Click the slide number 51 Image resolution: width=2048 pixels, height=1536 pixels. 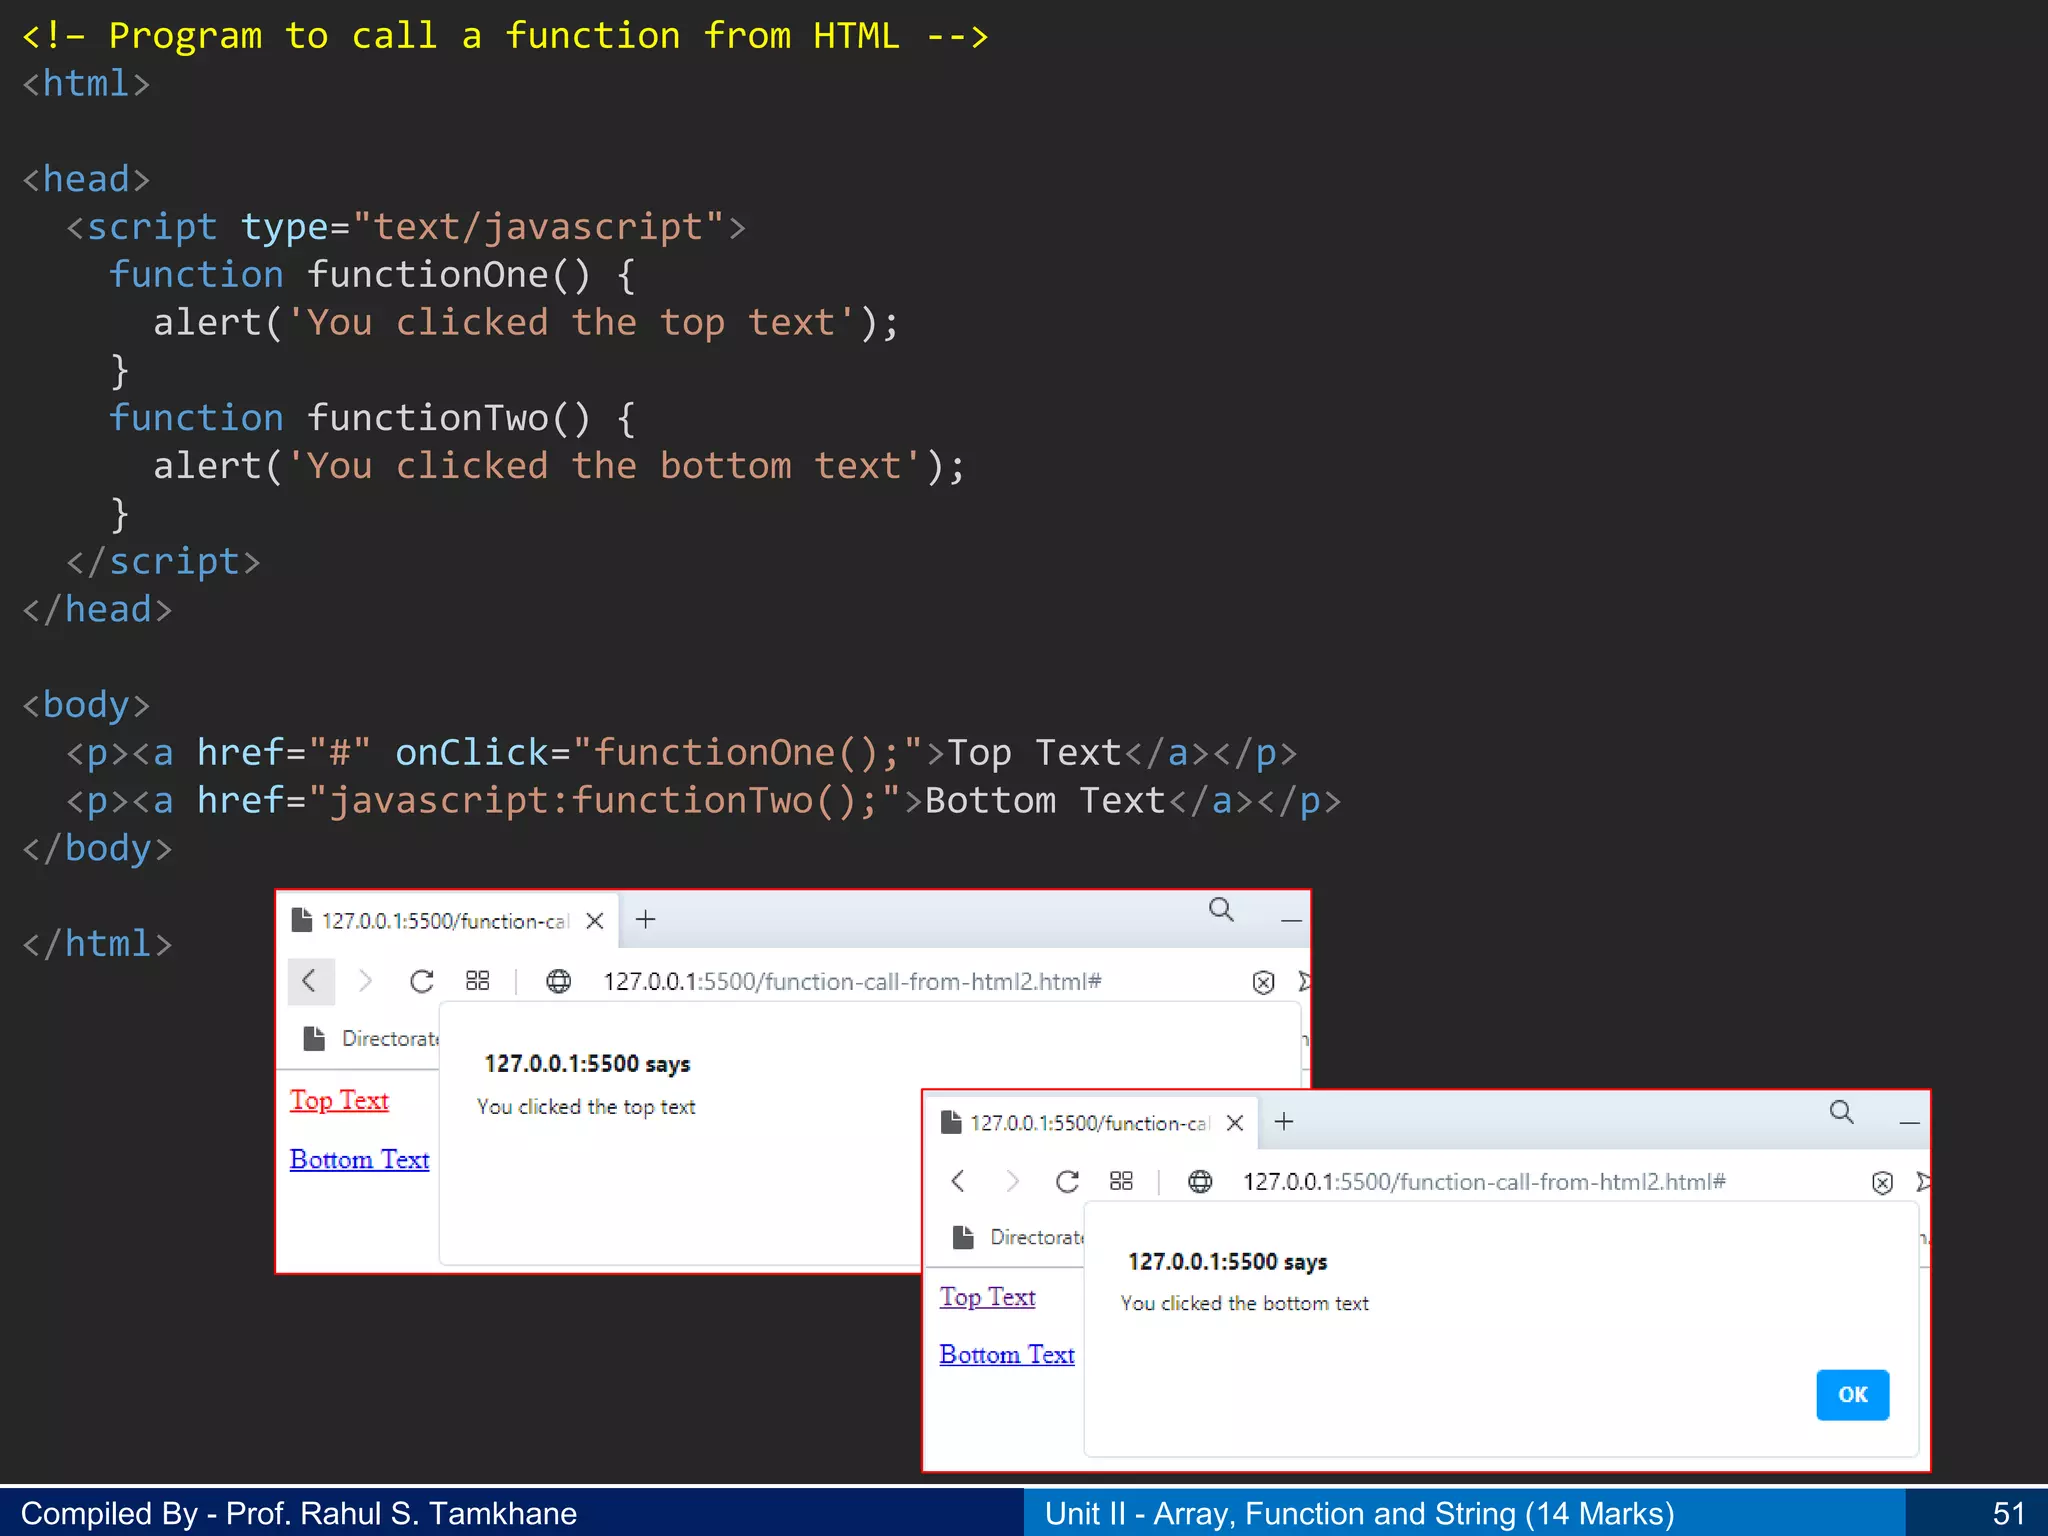(2008, 1513)
